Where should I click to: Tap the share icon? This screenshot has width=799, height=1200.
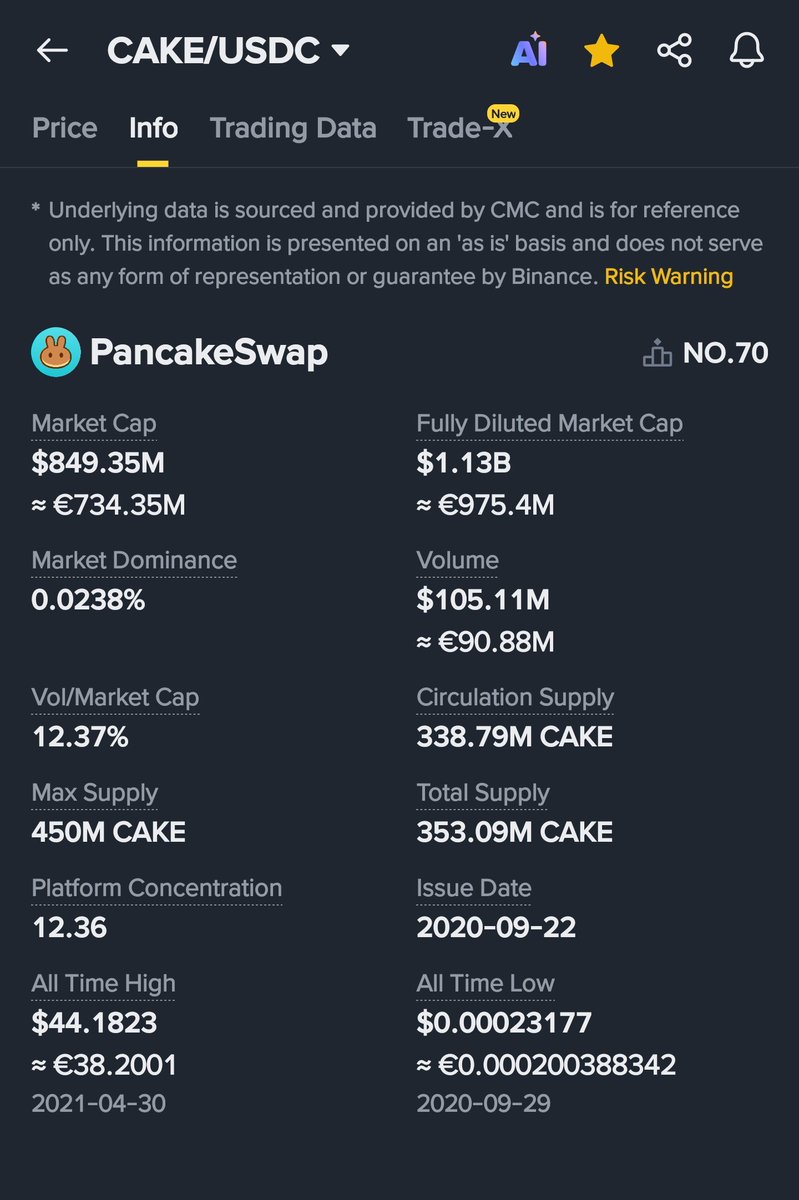click(x=674, y=50)
